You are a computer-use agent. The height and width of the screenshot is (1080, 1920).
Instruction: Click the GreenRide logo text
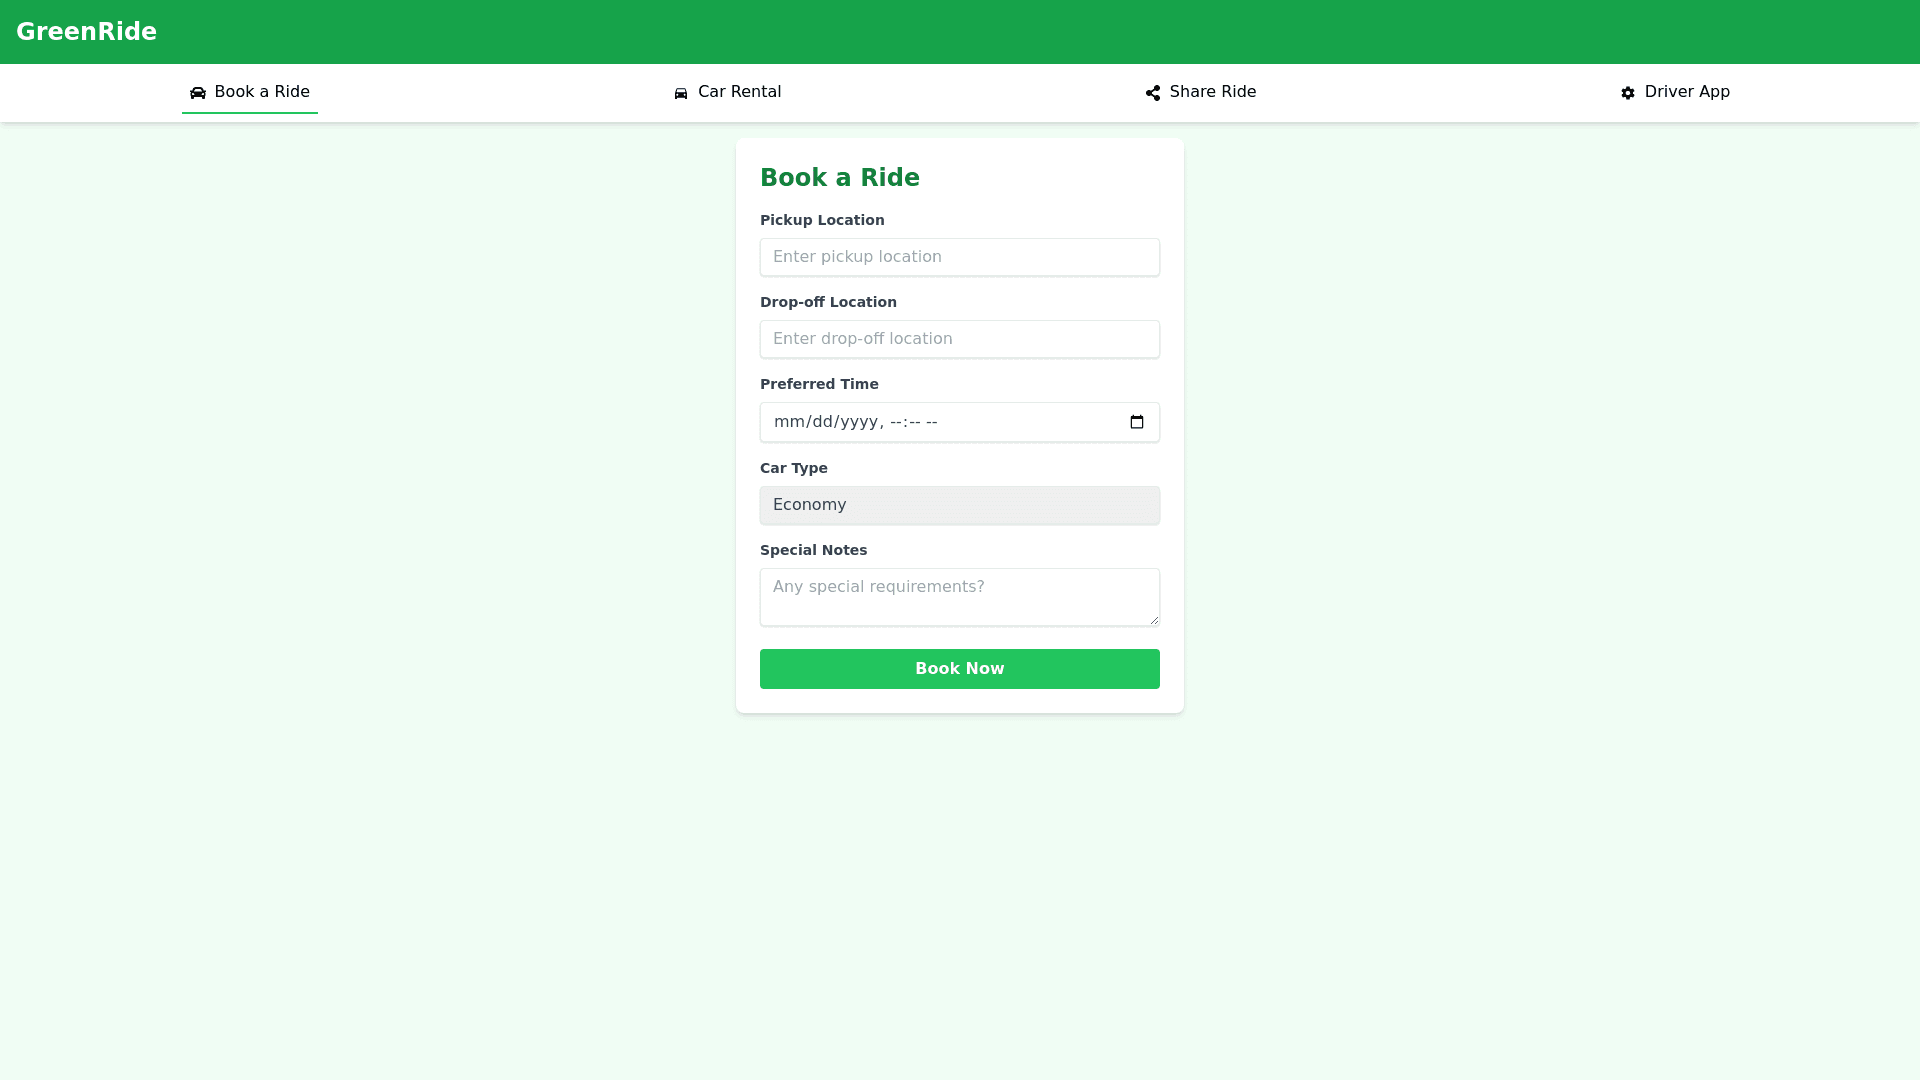[86, 32]
